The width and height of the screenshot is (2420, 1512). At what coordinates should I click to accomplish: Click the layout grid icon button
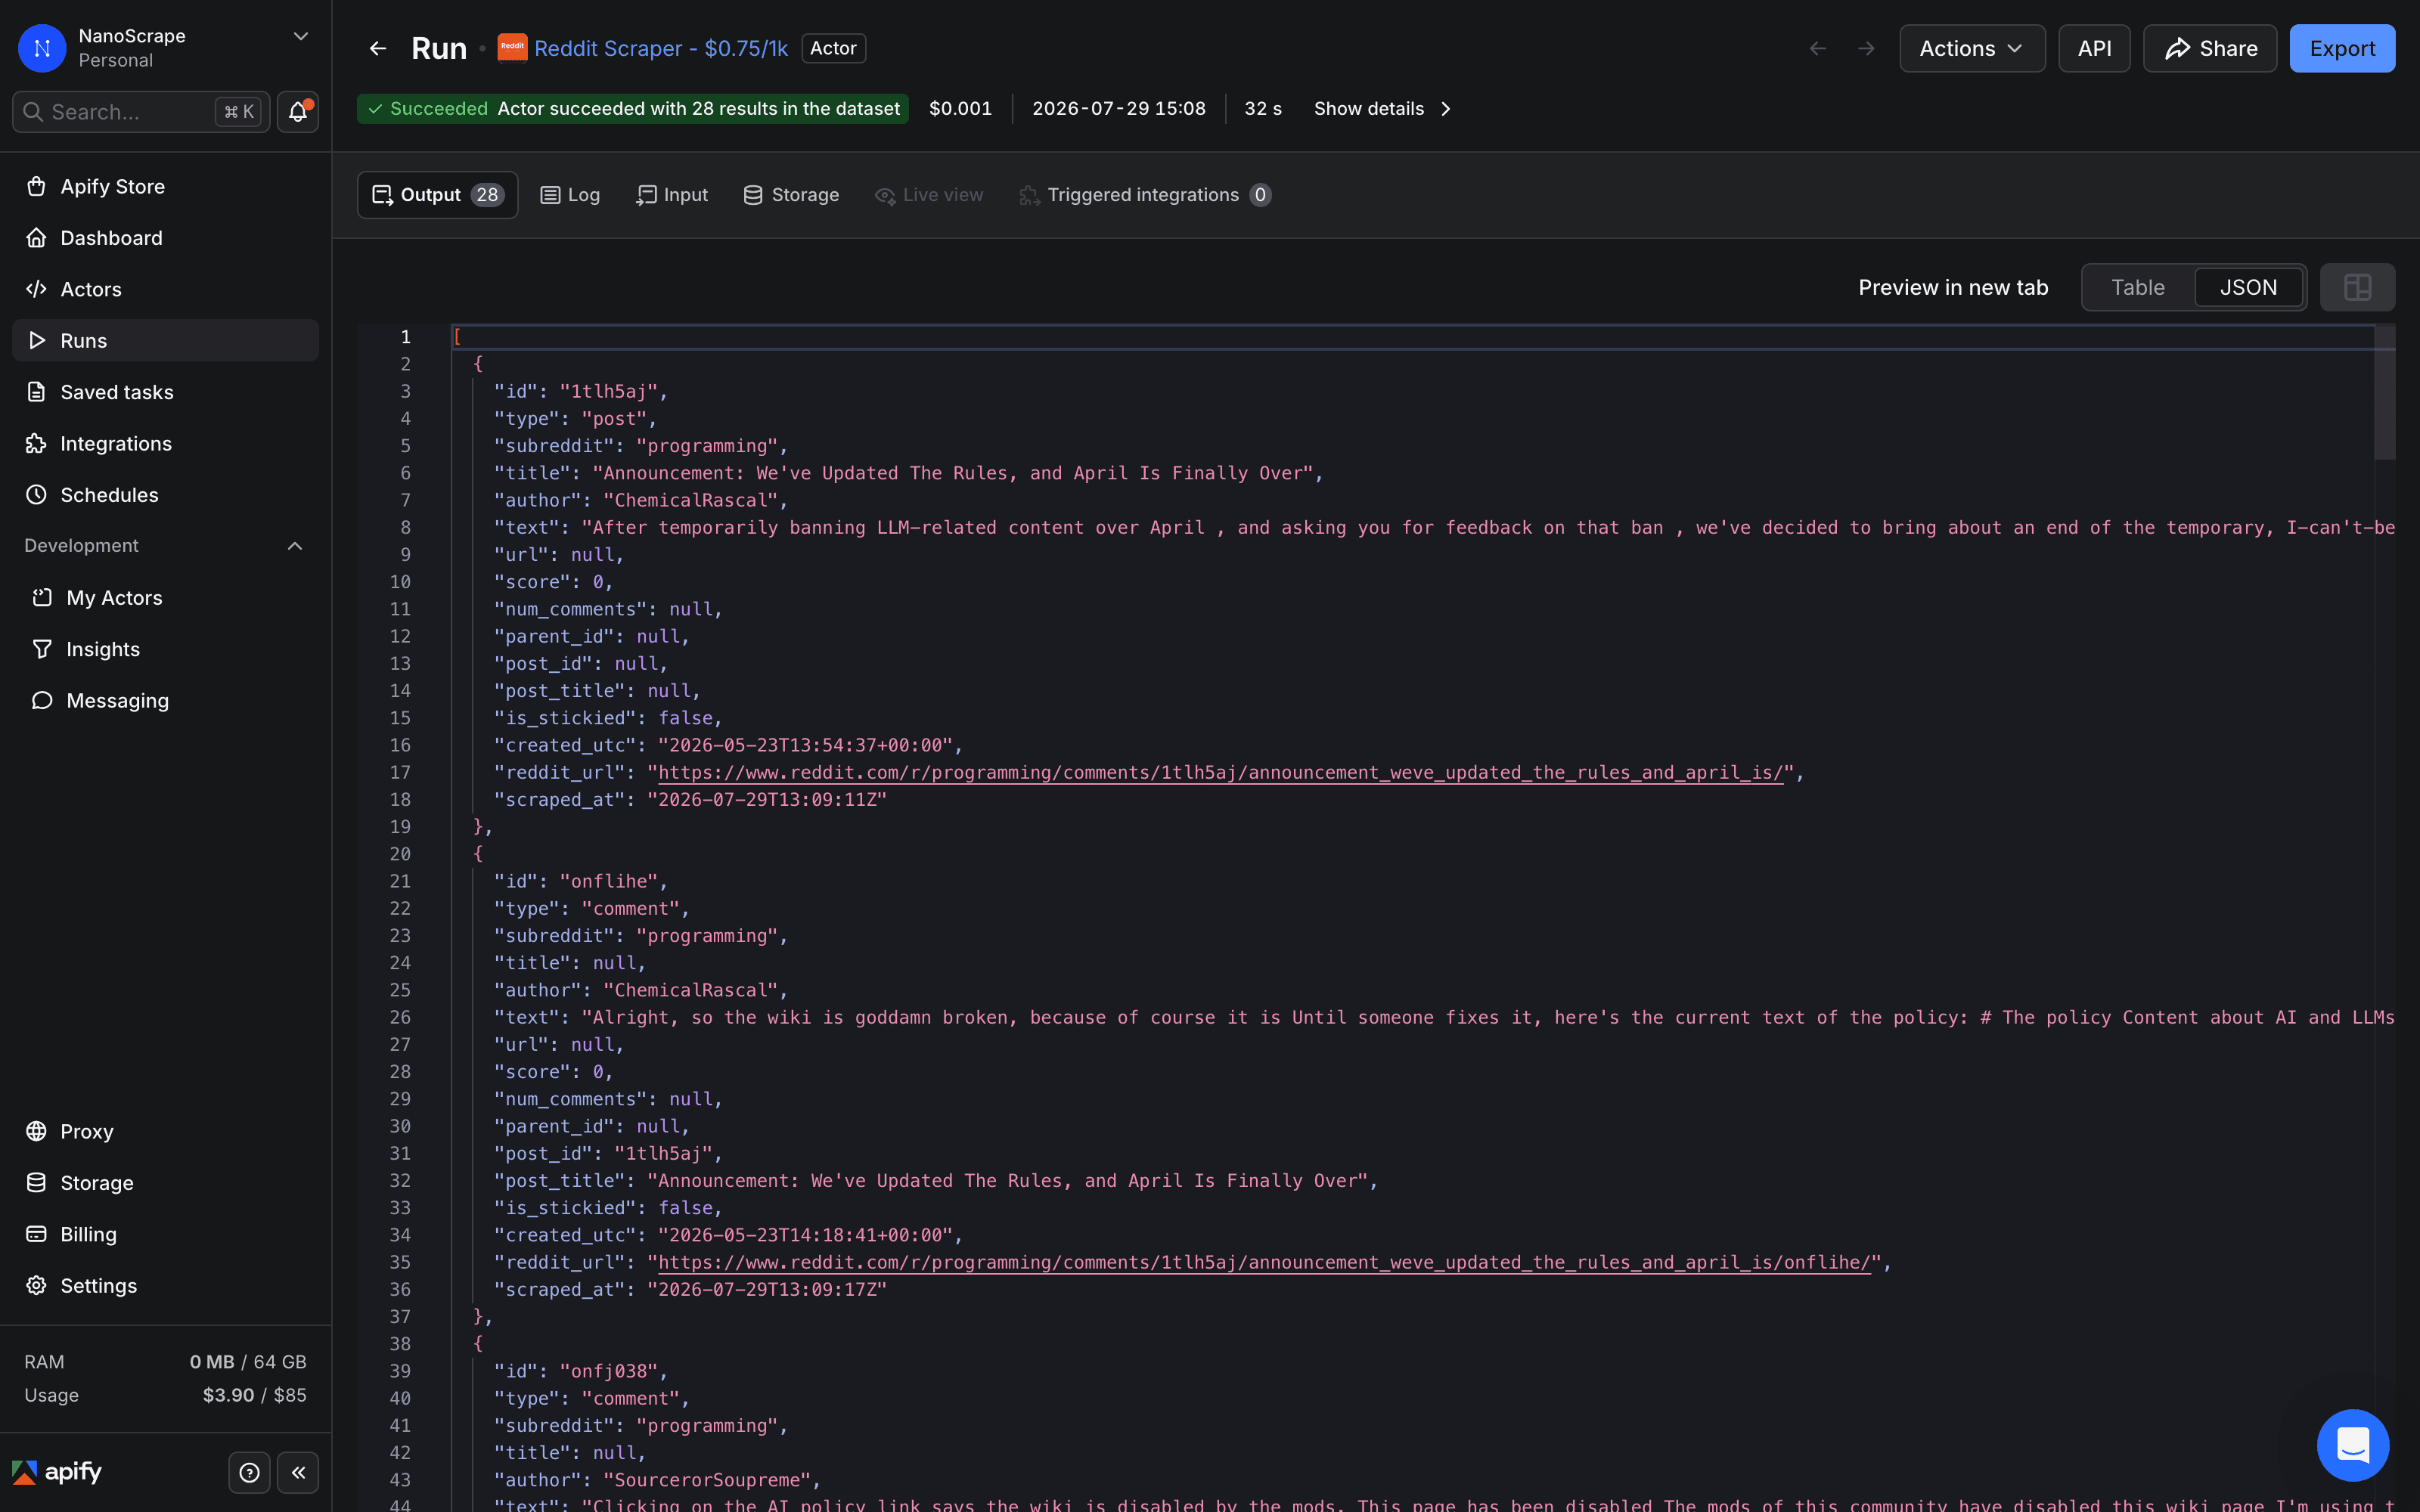[2357, 287]
